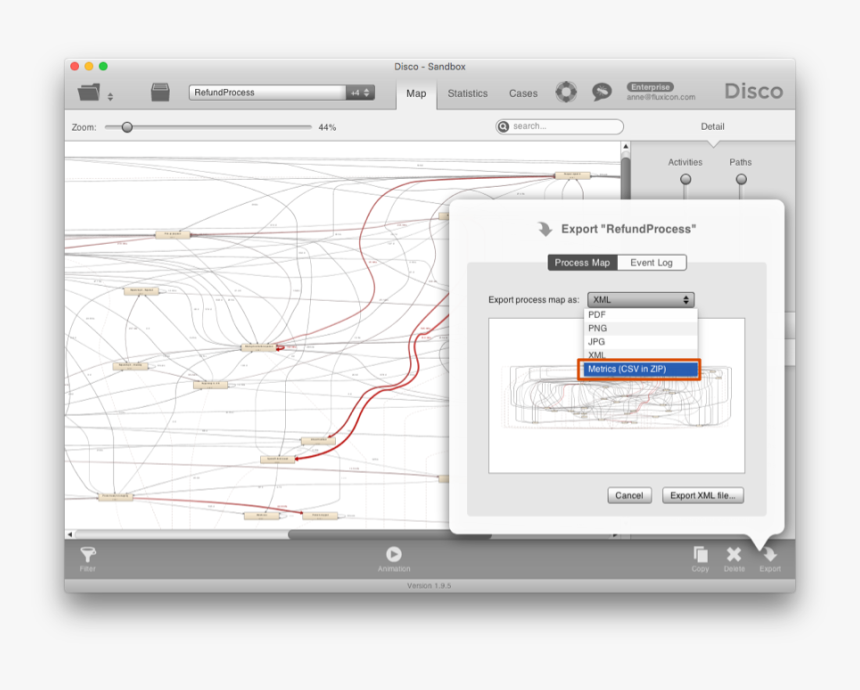Click the 44% zoom value
Image resolution: width=860 pixels, height=690 pixels.
click(327, 127)
